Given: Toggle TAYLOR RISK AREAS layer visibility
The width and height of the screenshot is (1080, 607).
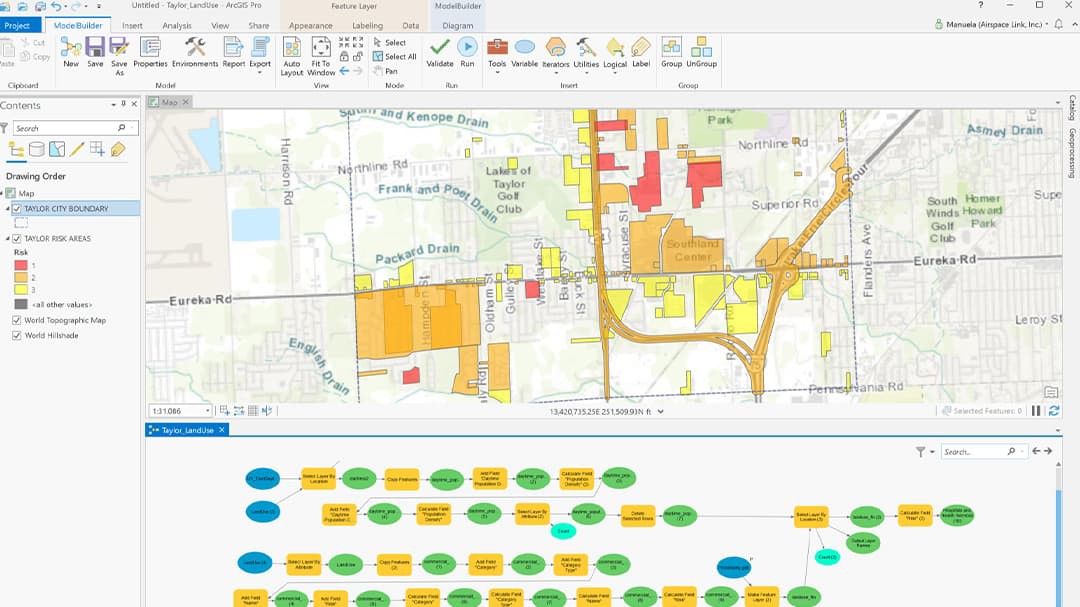Looking at the screenshot, I should (17, 238).
